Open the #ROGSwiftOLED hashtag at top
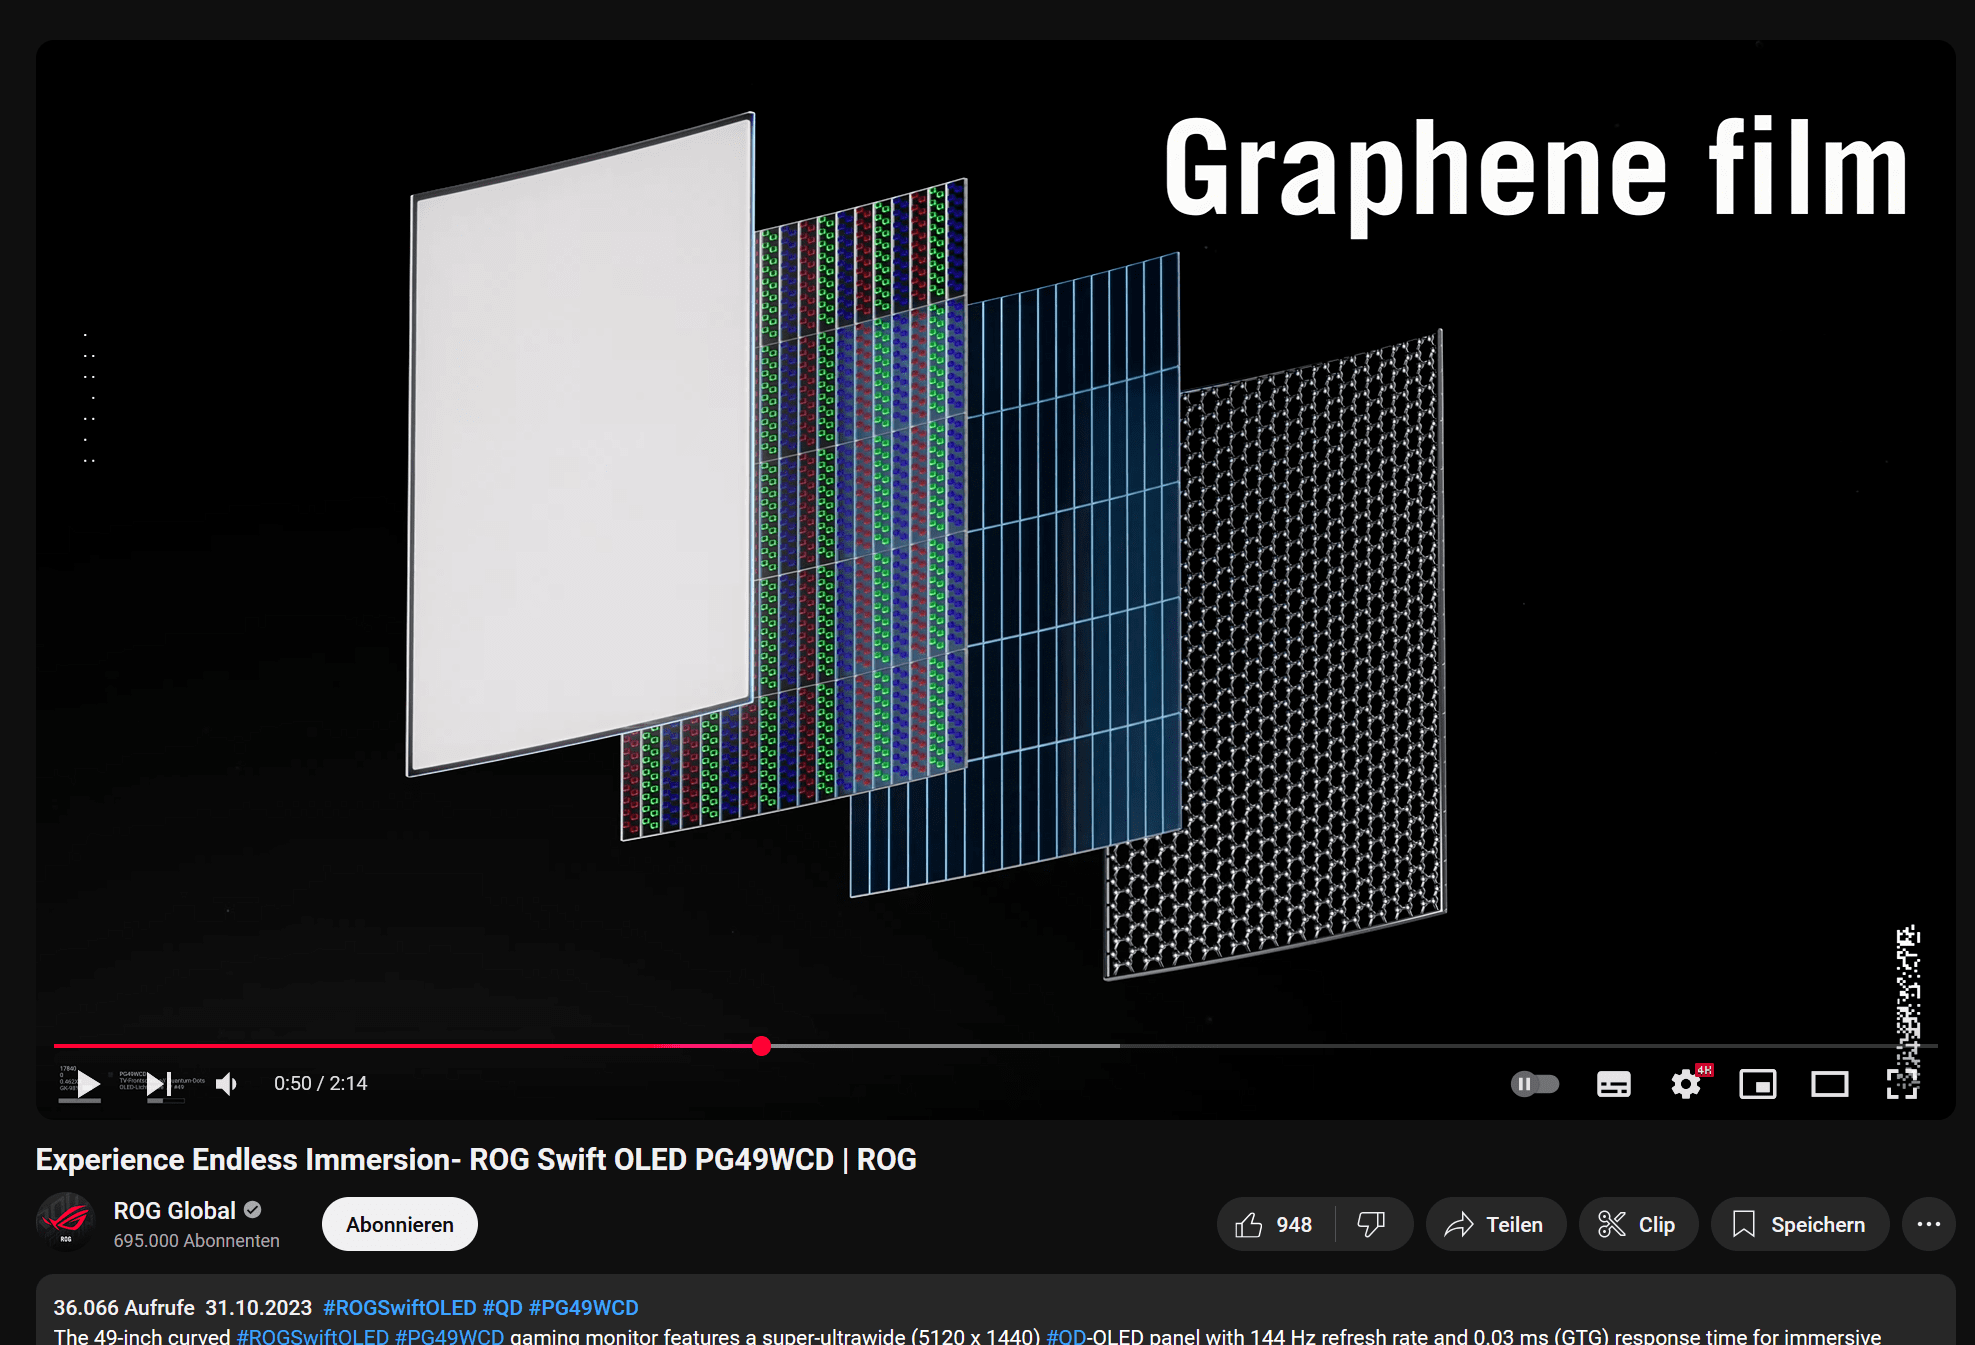The image size is (1975, 1345). (x=400, y=1308)
